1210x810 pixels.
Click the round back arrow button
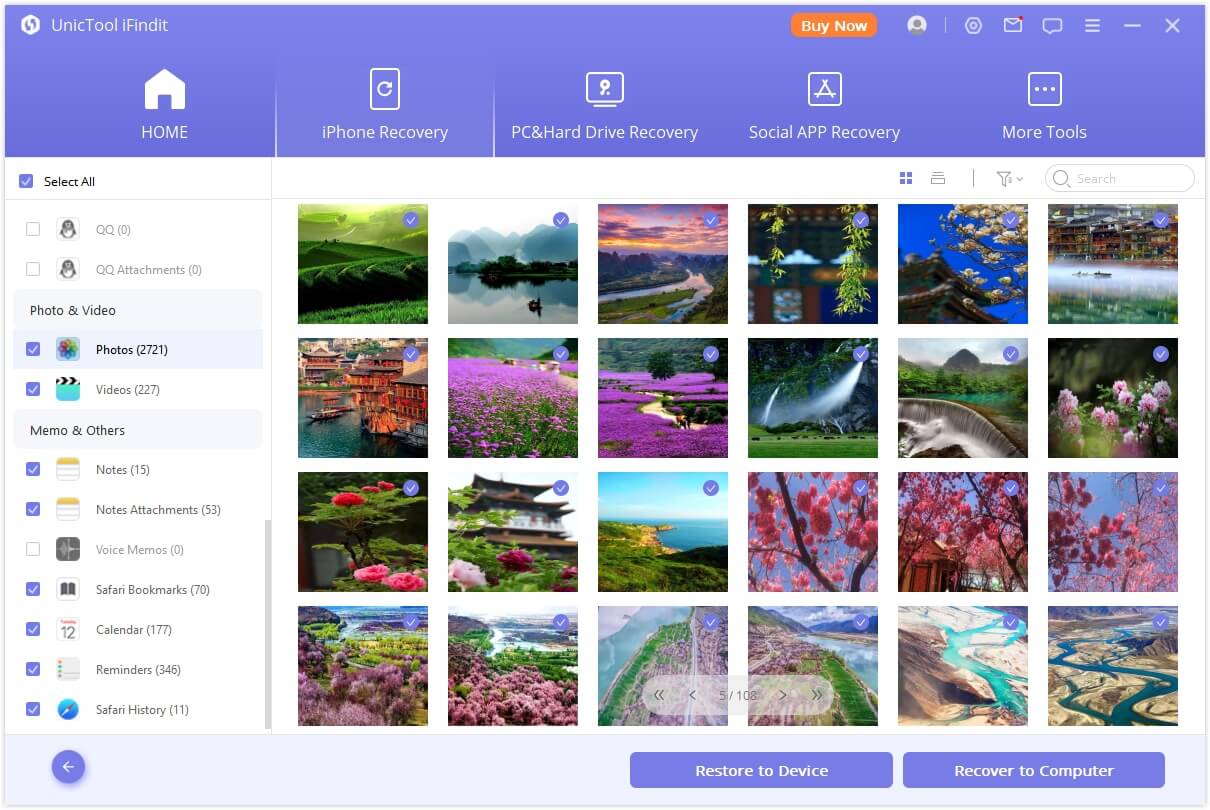(x=68, y=767)
